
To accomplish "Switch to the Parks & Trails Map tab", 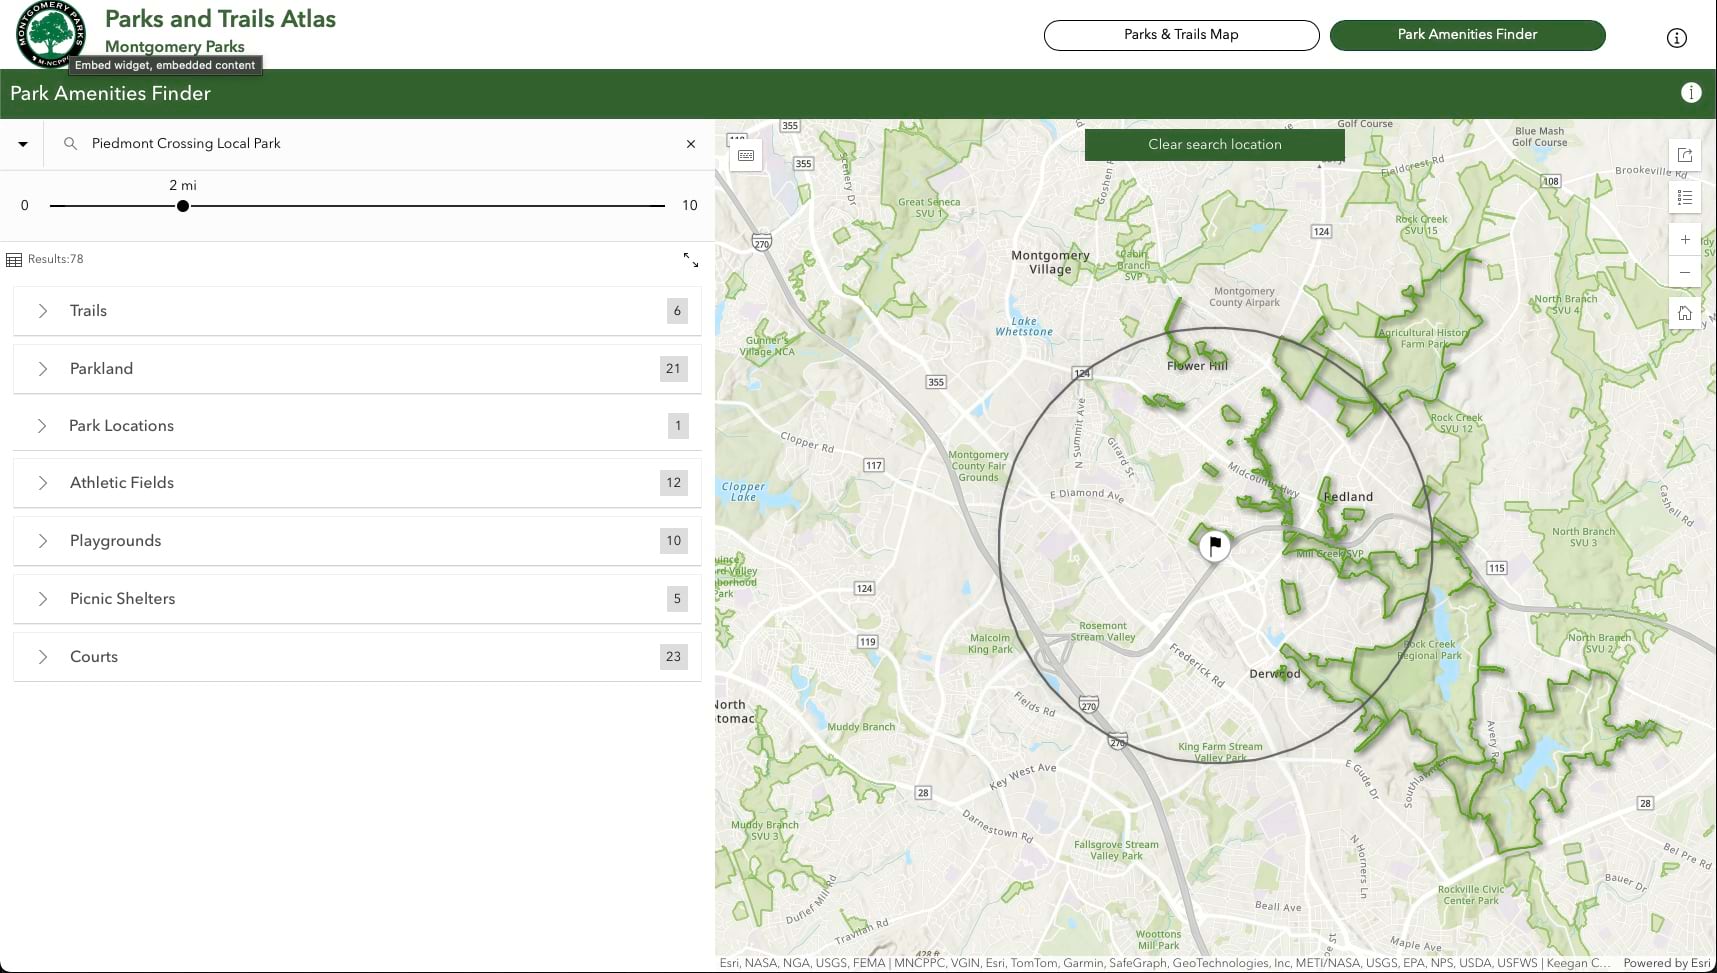I will 1181,34.
